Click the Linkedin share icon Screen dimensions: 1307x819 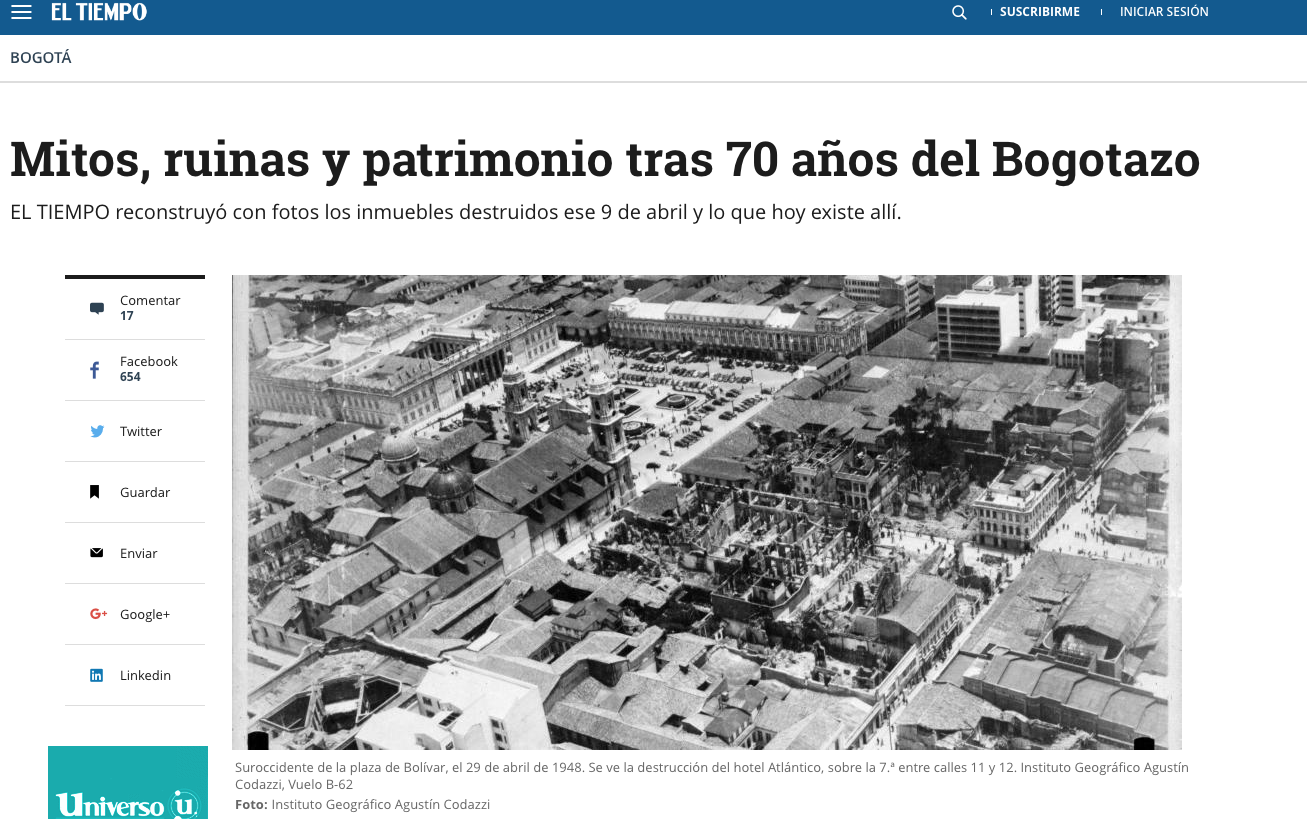click(x=96, y=674)
